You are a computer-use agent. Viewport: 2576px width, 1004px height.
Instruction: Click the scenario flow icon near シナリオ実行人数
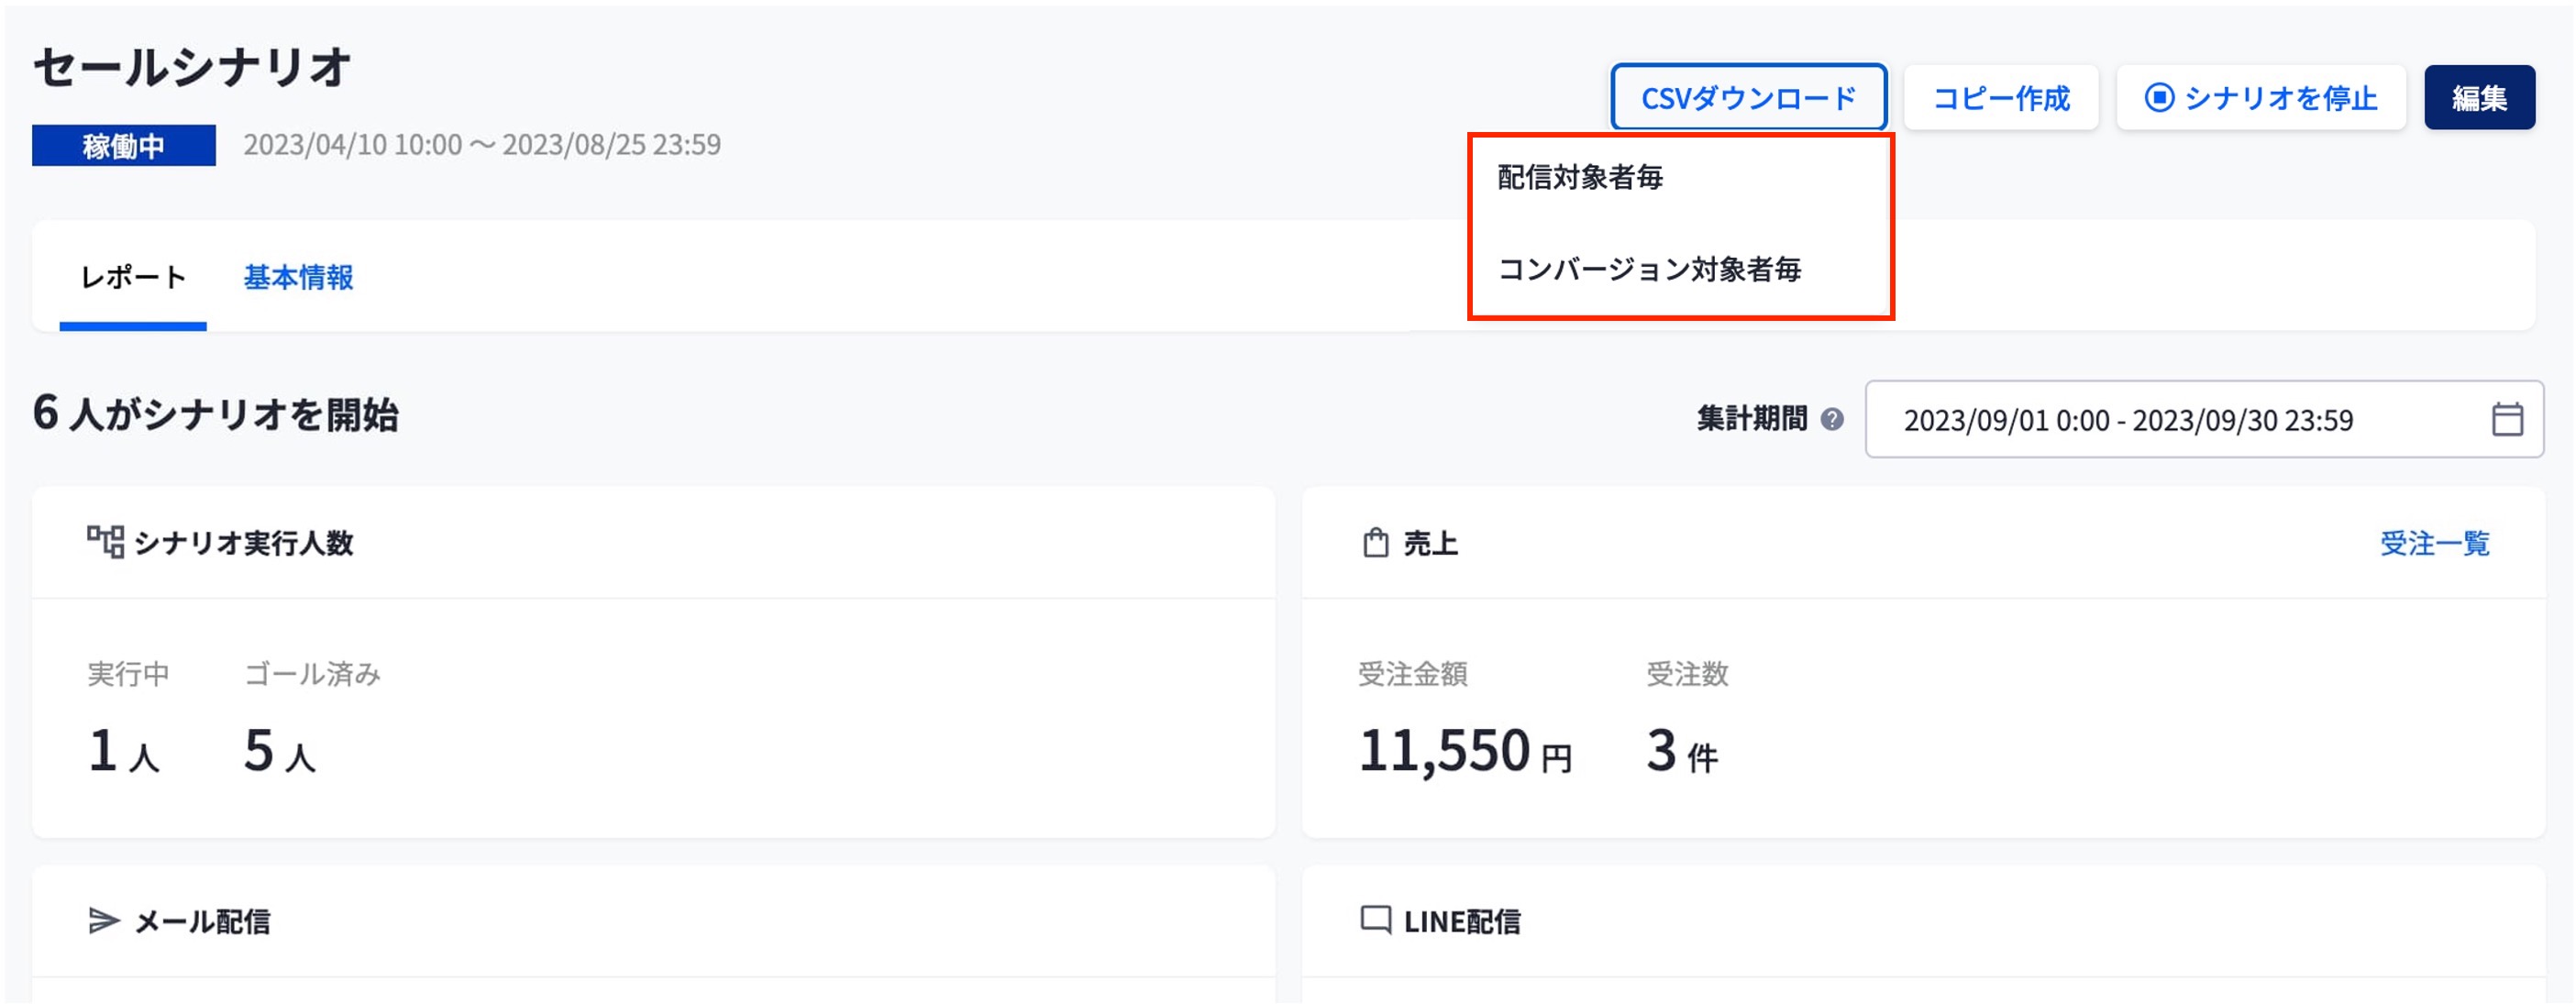(x=105, y=542)
